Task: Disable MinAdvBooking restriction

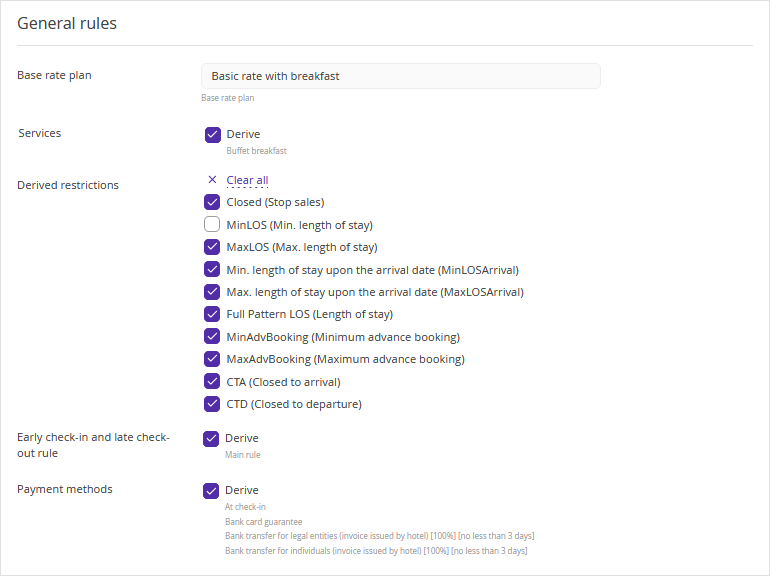Action: point(212,337)
